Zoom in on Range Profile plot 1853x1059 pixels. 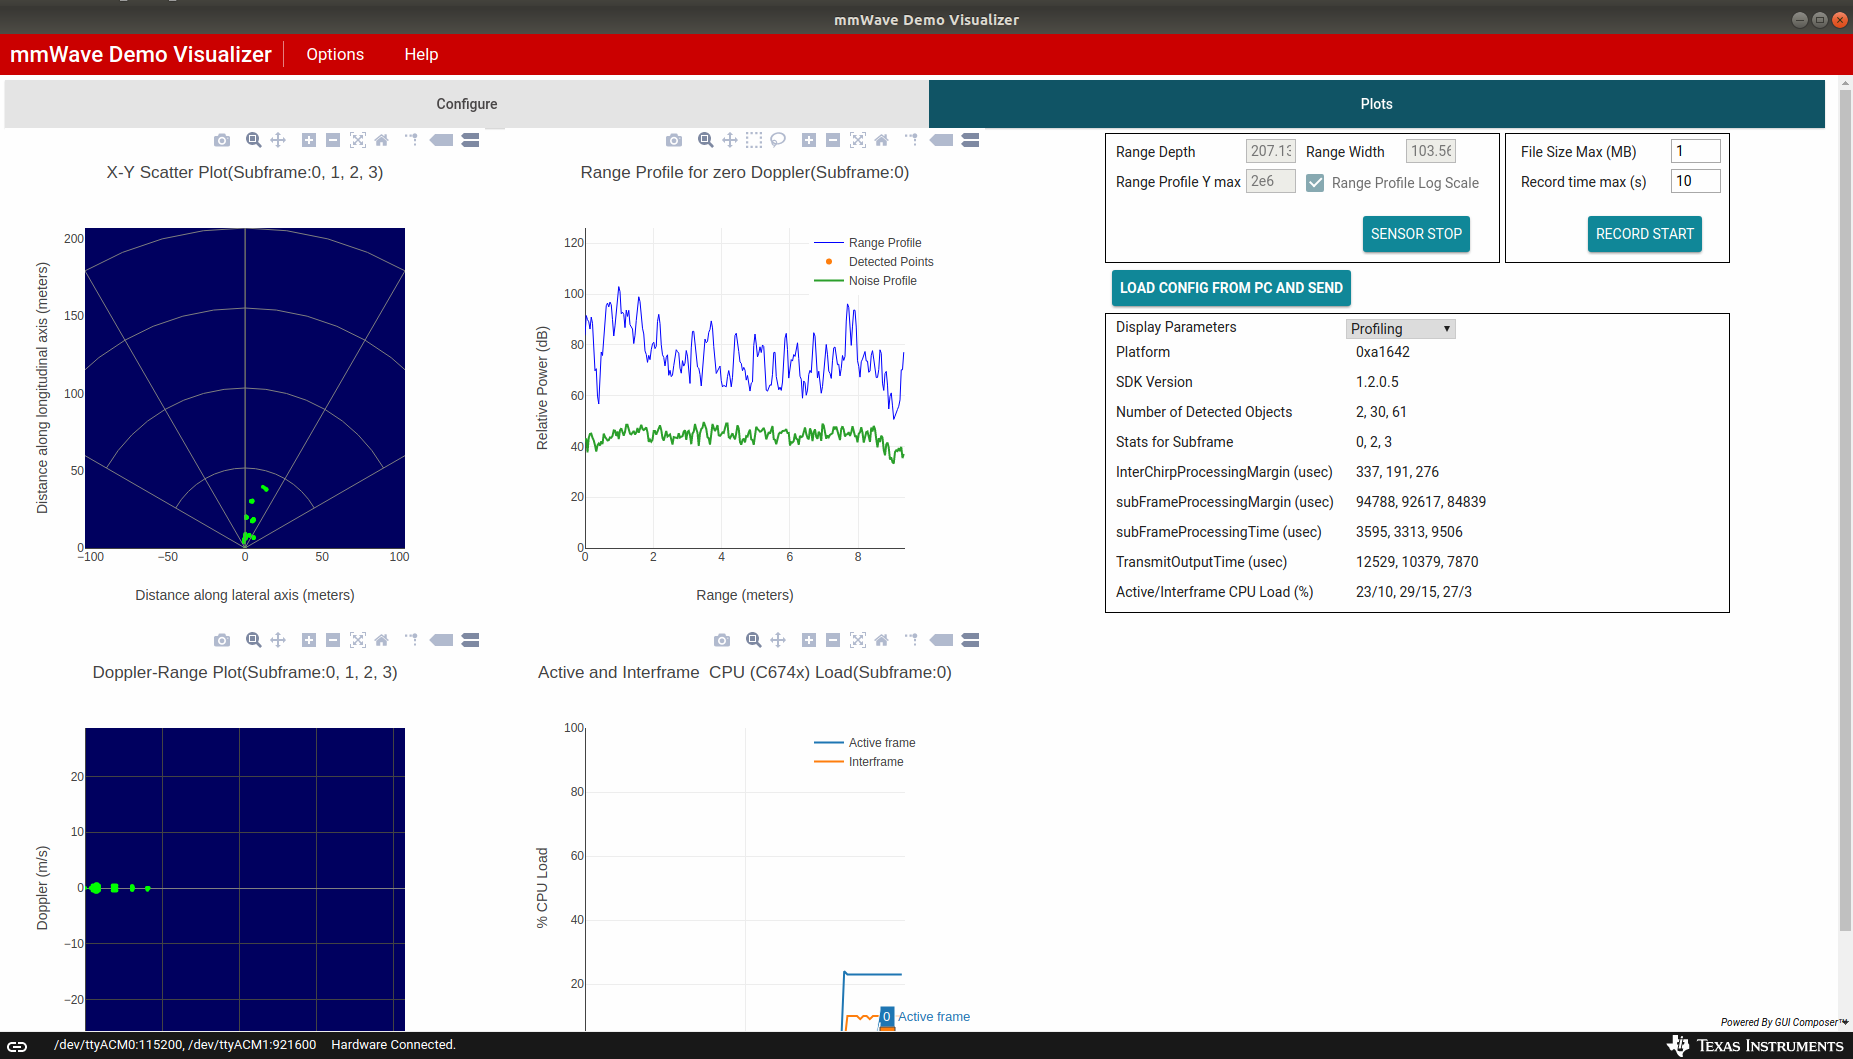pos(809,140)
